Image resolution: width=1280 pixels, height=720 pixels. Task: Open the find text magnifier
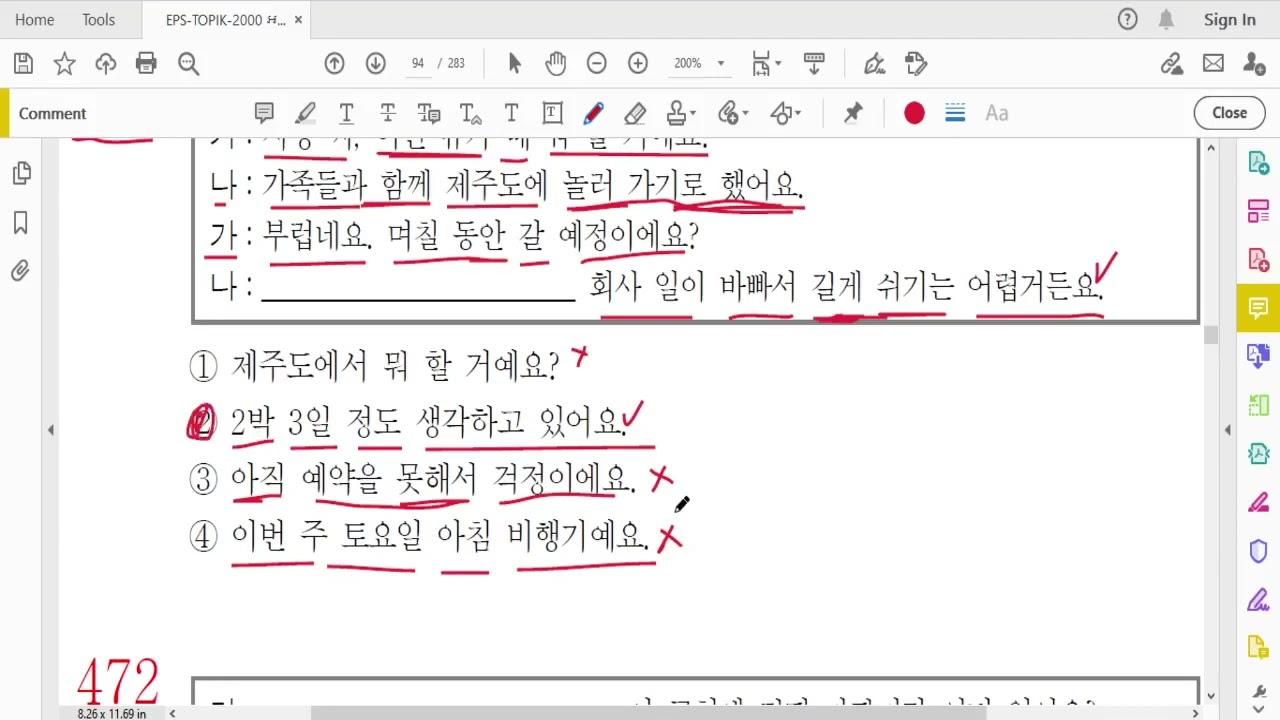click(x=188, y=64)
